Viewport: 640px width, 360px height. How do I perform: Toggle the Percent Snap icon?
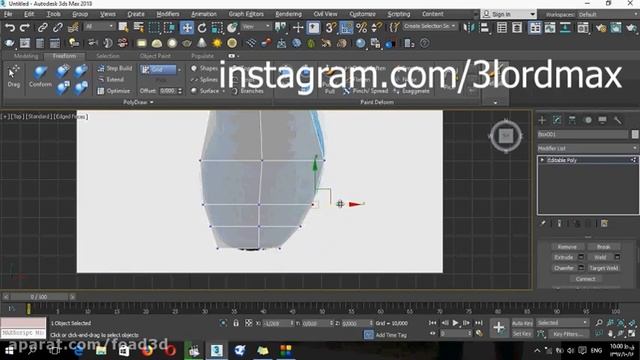click(x=362, y=28)
